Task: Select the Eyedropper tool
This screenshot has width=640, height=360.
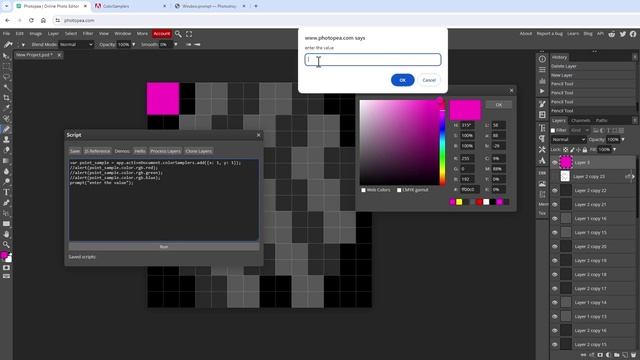Action: [x=6, y=108]
